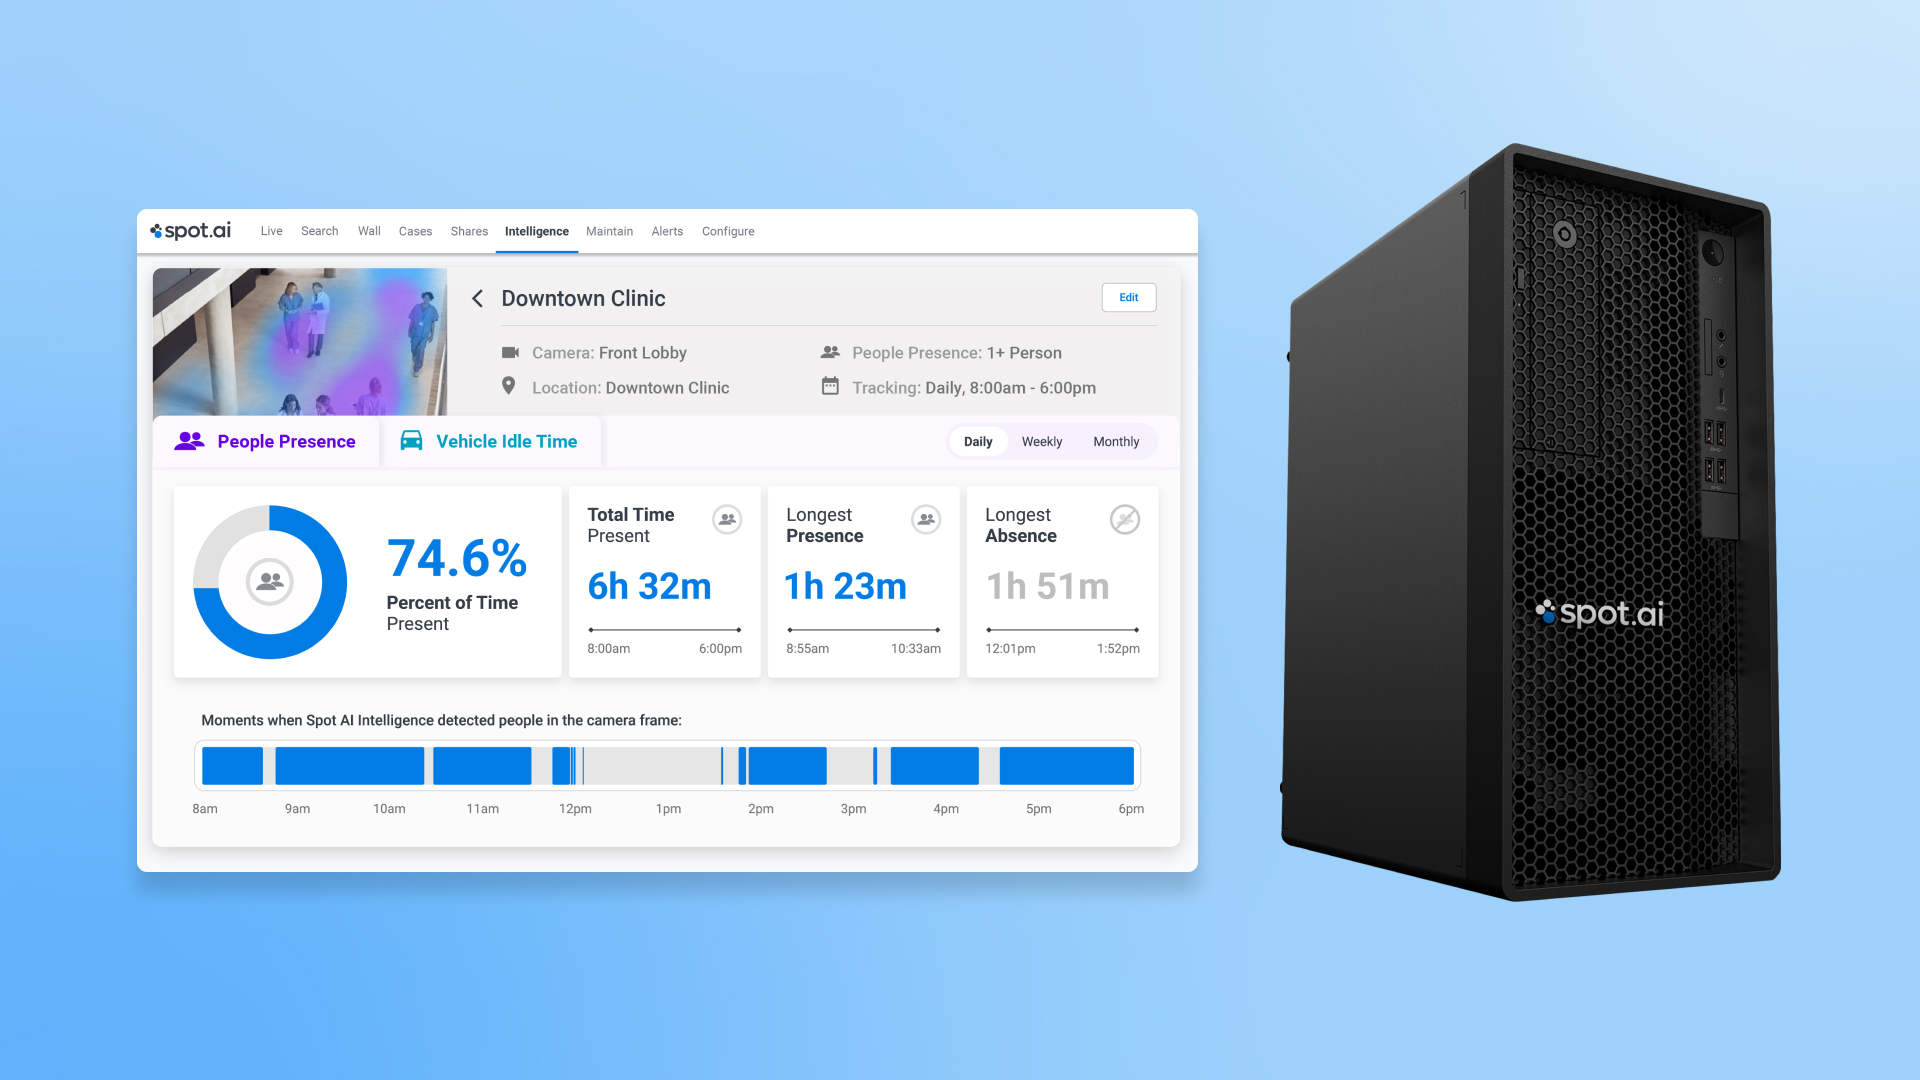Click the location pin icon

508,386
